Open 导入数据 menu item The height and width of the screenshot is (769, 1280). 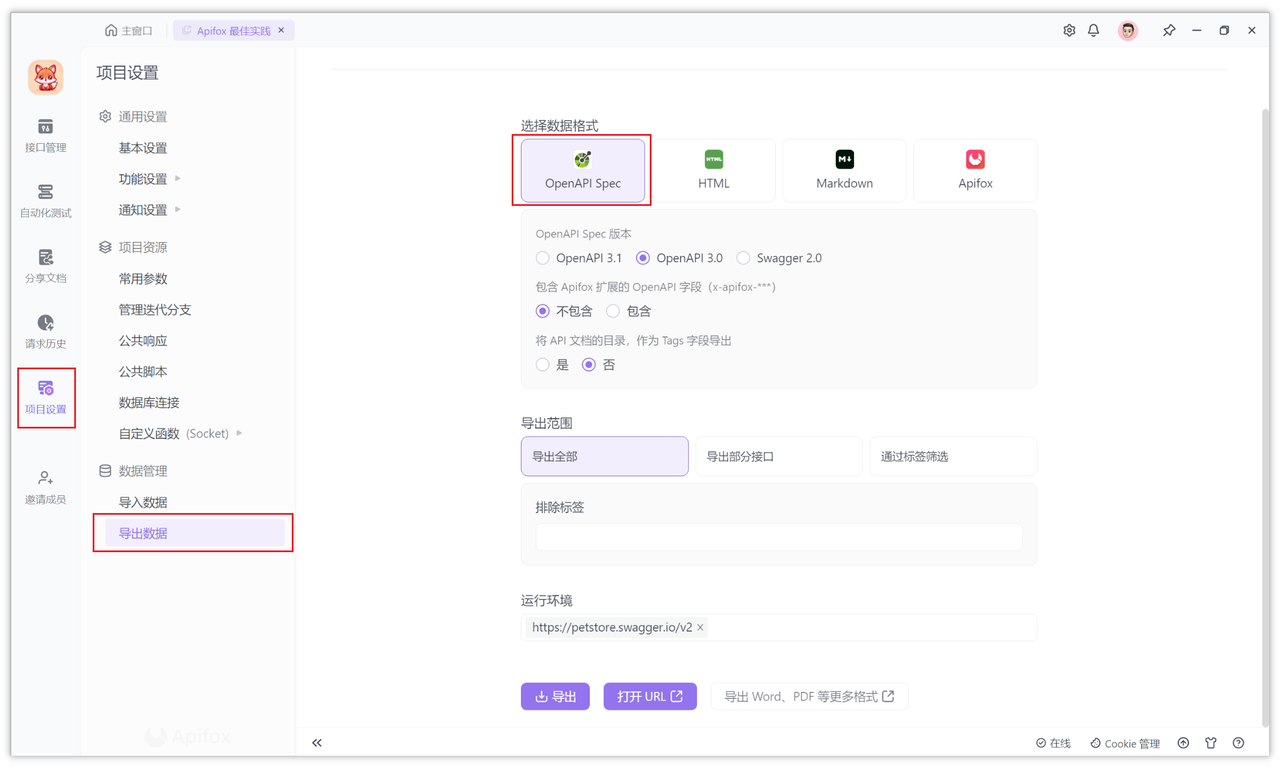pos(143,502)
